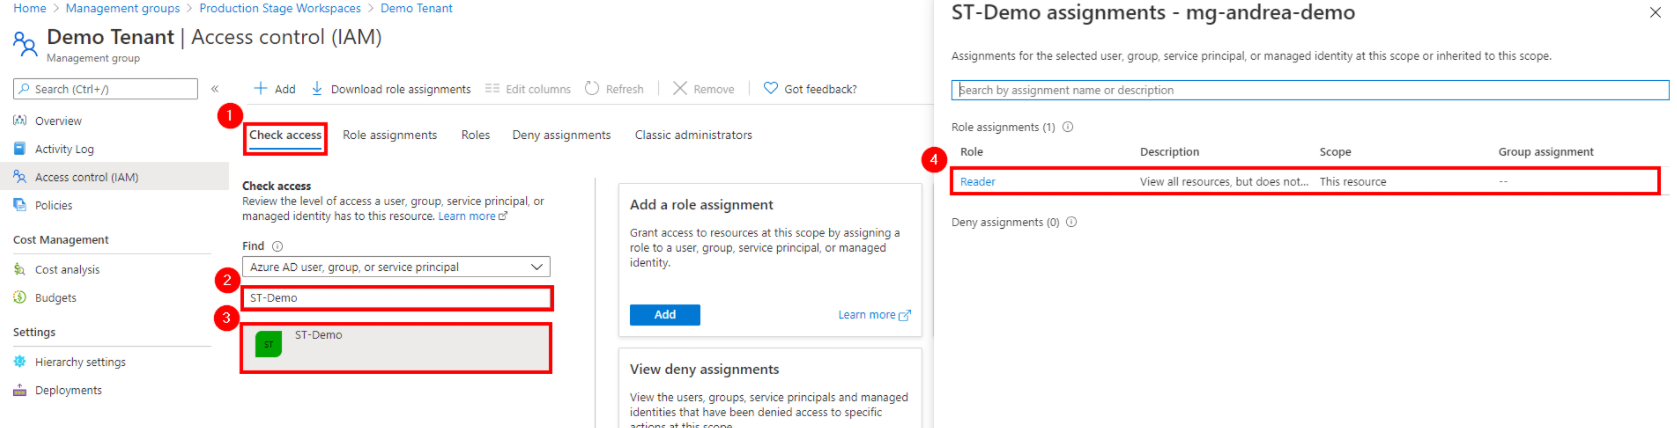Open Policies in the sidebar
This screenshot has width=1677, height=428.
coord(53,205)
